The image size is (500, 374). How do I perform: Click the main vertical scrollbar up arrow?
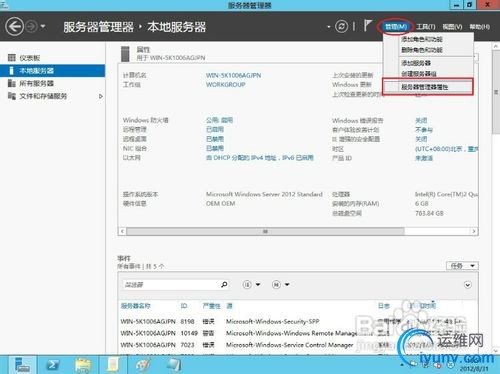coord(496,47)
